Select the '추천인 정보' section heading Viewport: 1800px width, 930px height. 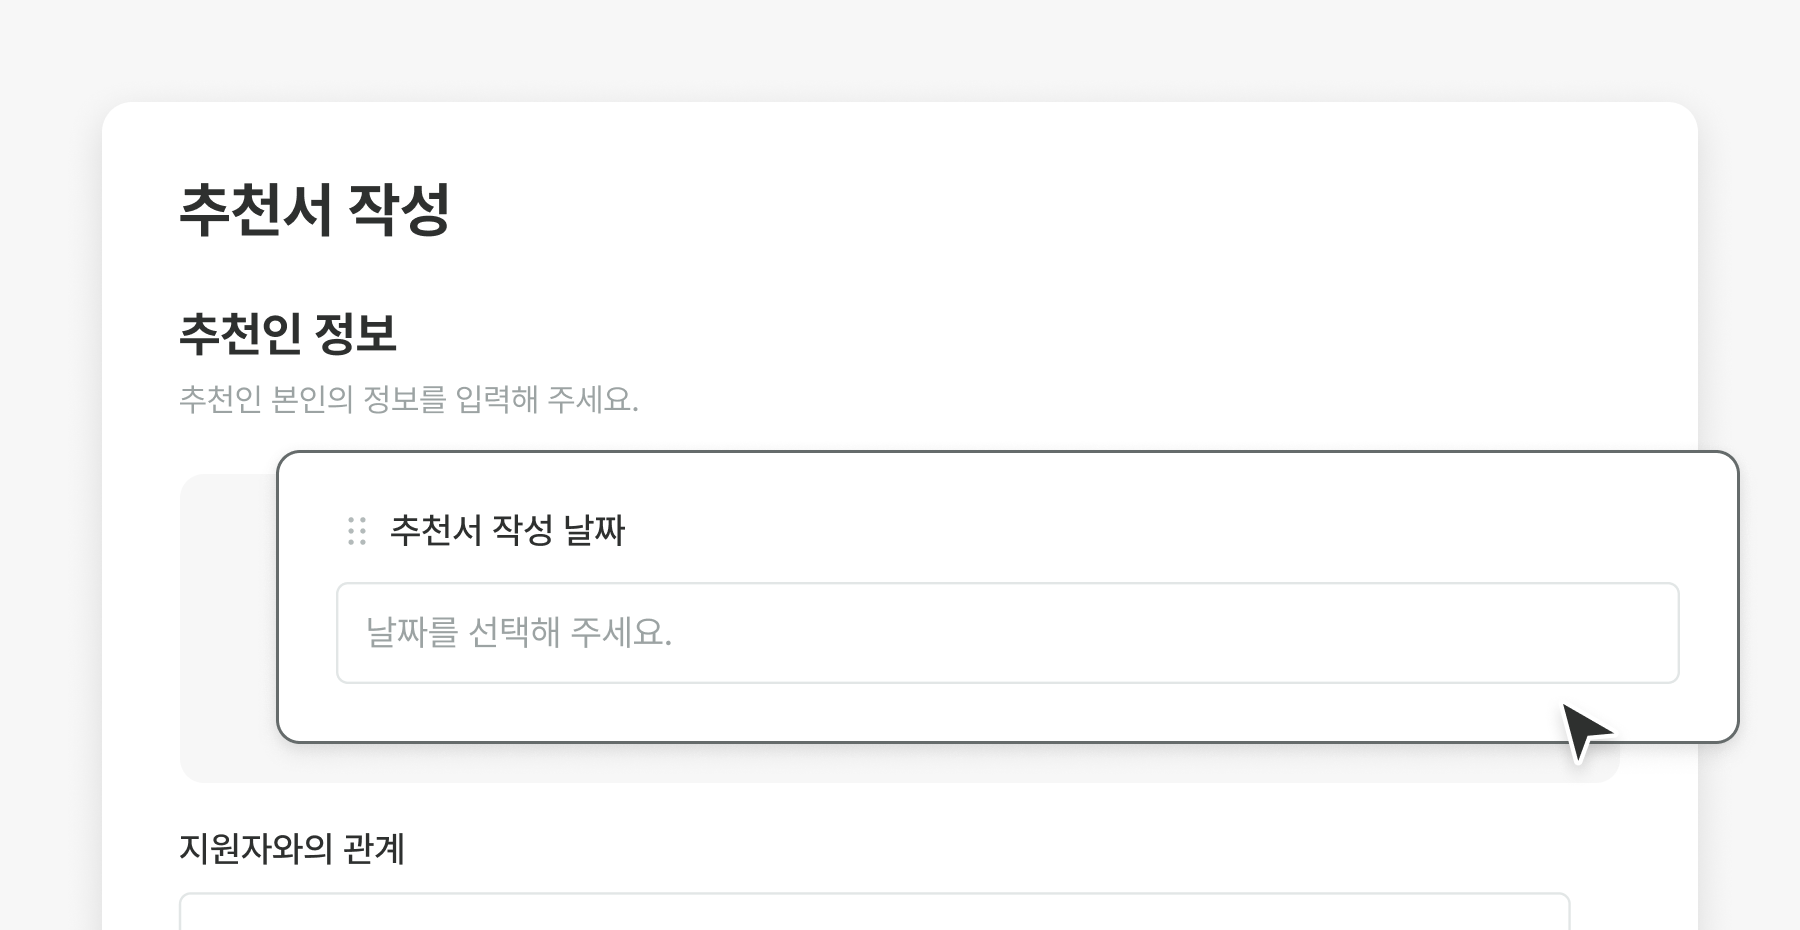[x=288, y=334]
